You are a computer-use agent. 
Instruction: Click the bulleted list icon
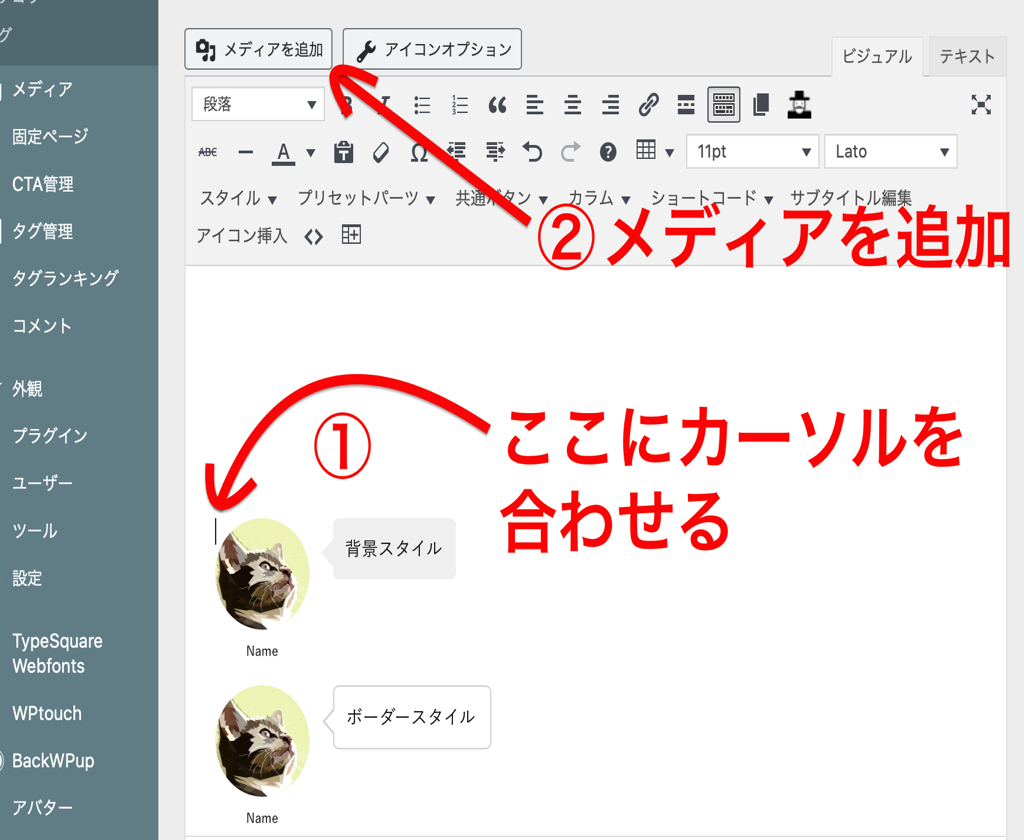pos(422,105)
